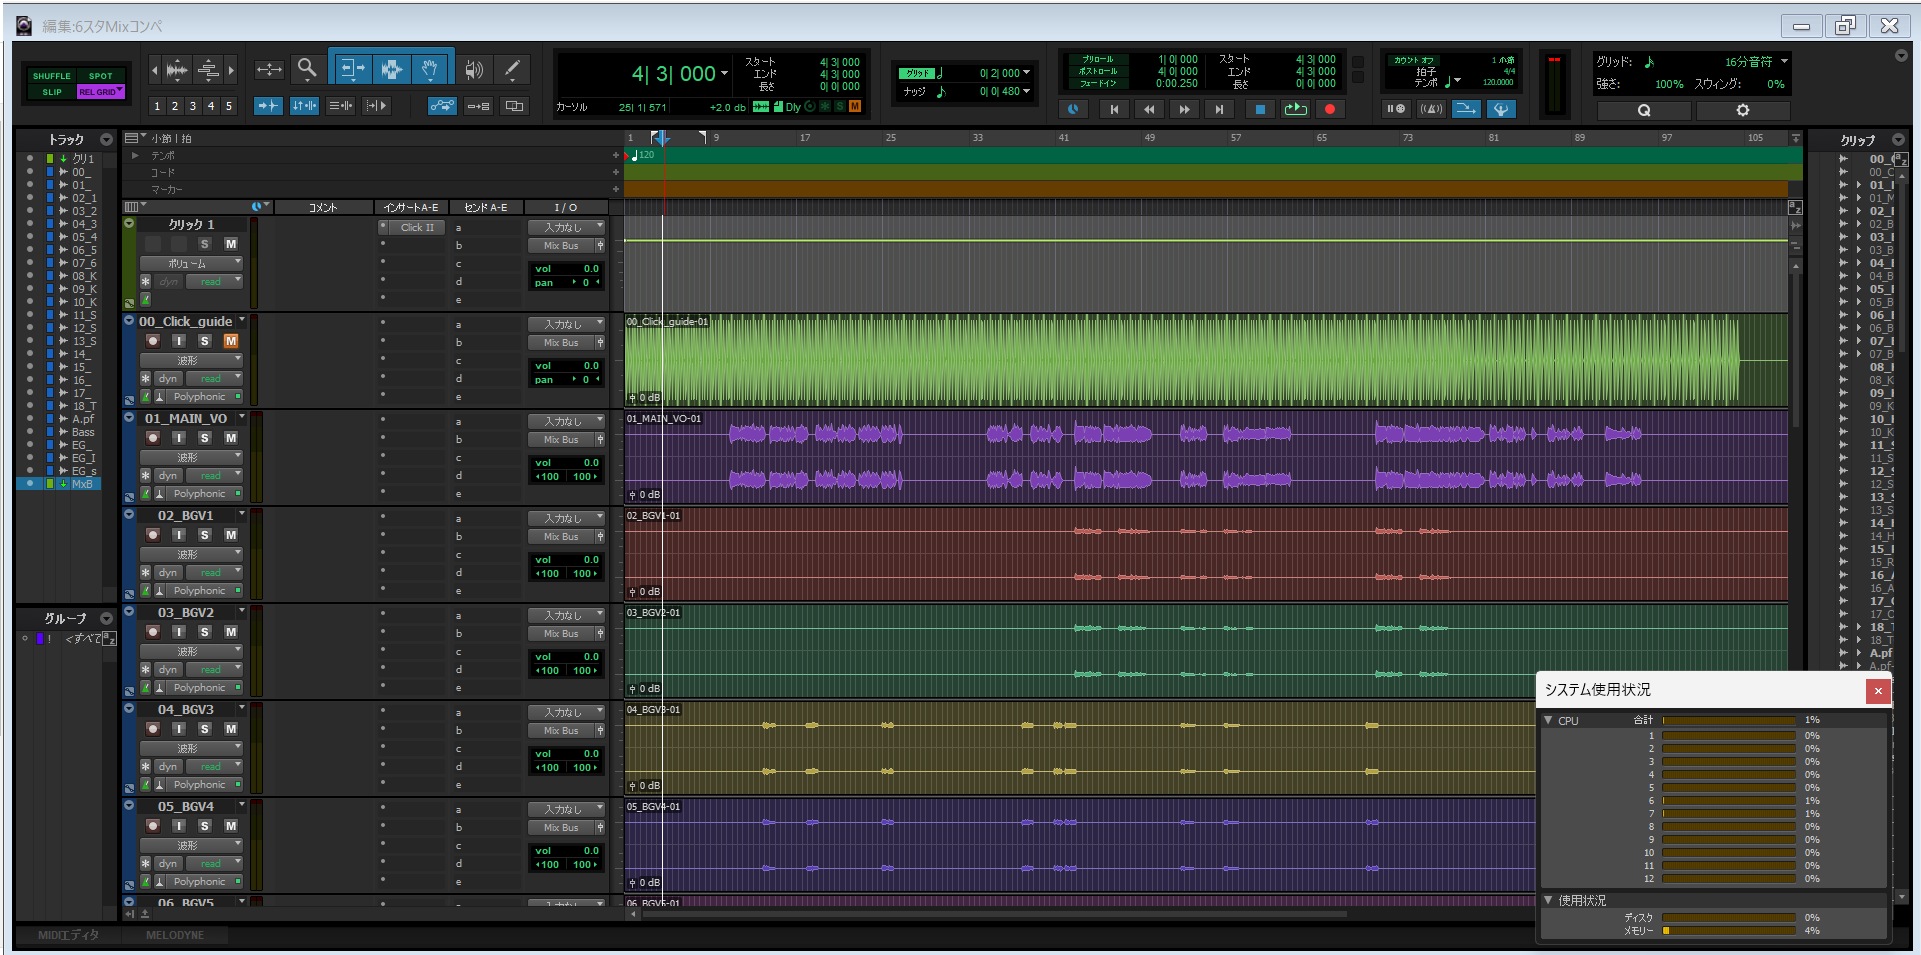Viewport: 1921px width, 955px height.
Task: Expand the テンポ ruler
Action: click(135, 156)
